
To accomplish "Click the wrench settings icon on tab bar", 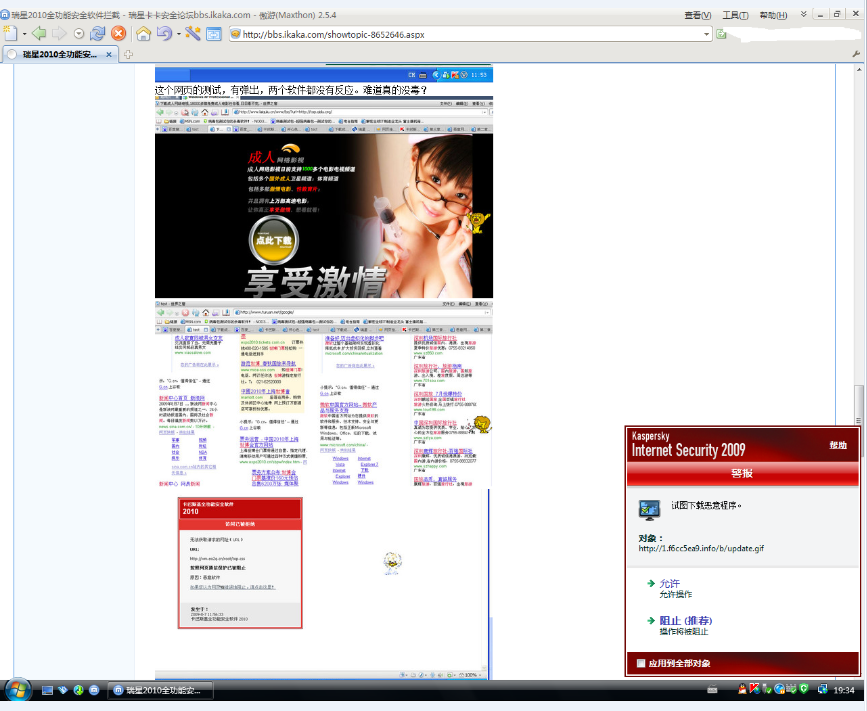I will click(856, 54).
